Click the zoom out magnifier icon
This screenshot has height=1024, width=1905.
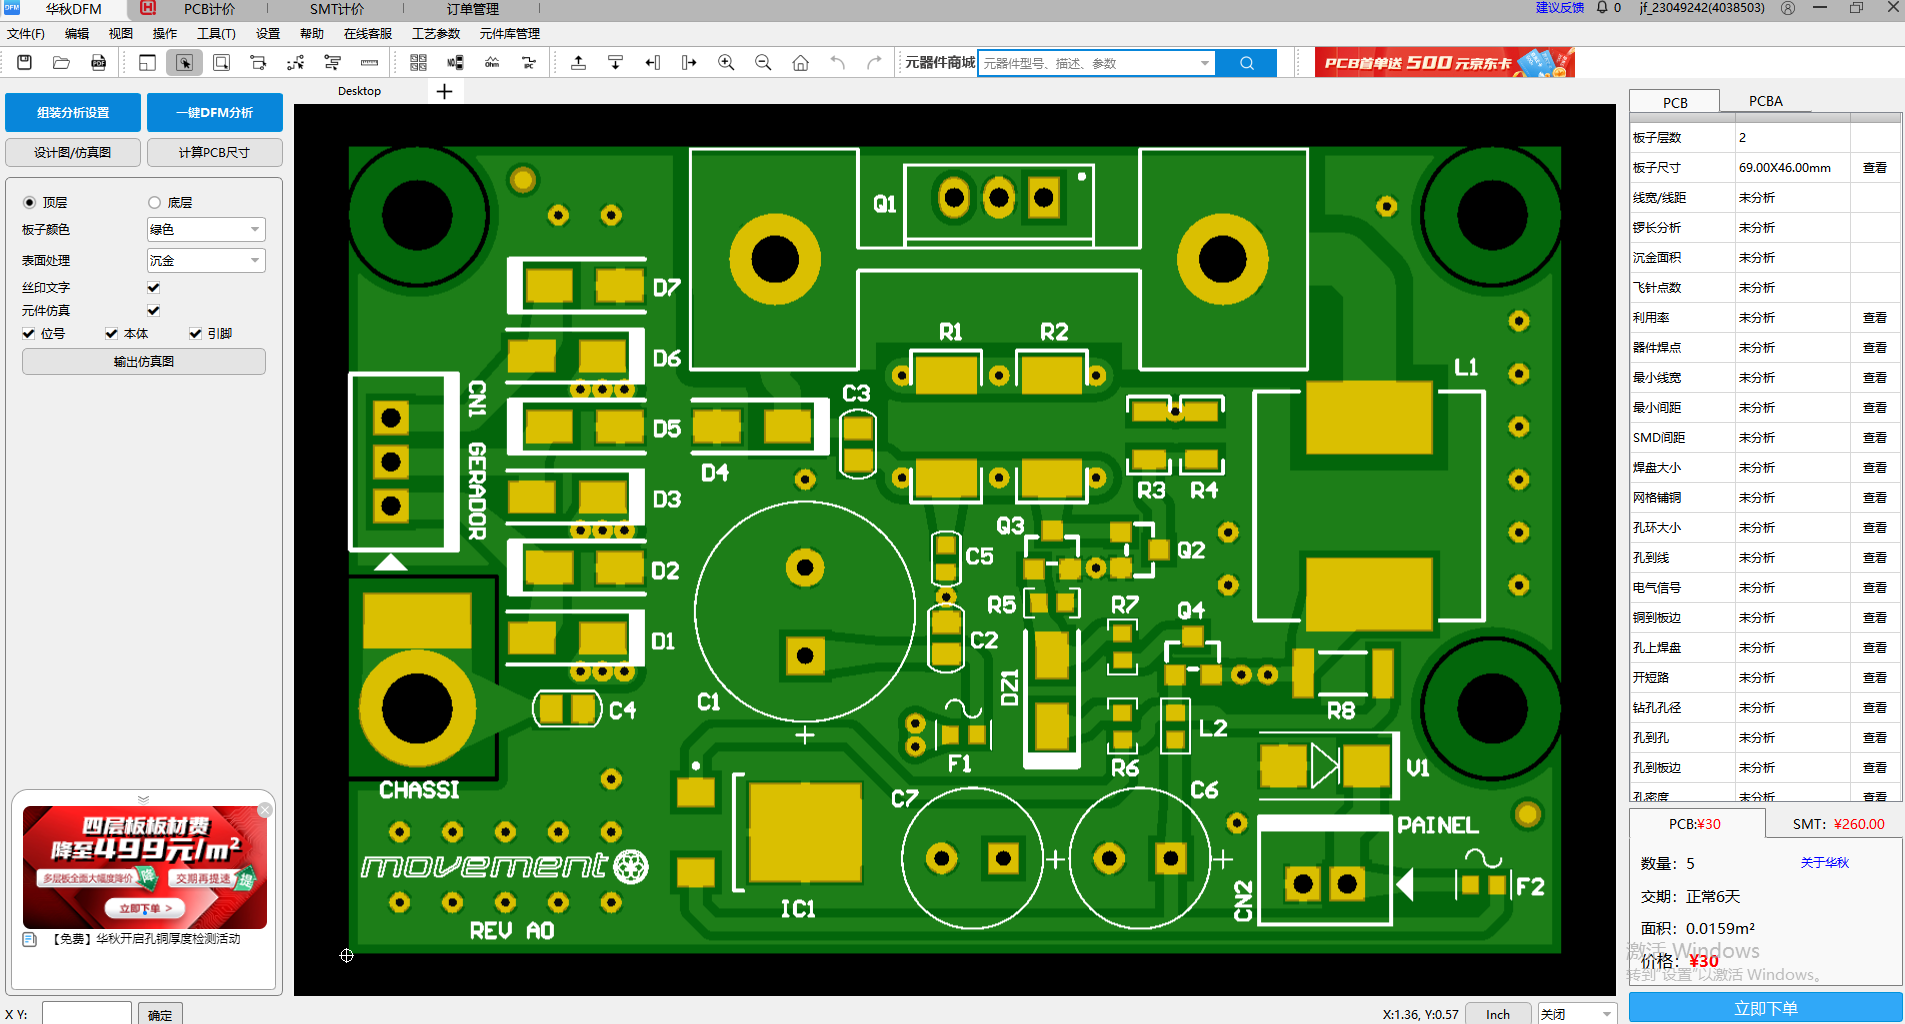click(763, 63)
